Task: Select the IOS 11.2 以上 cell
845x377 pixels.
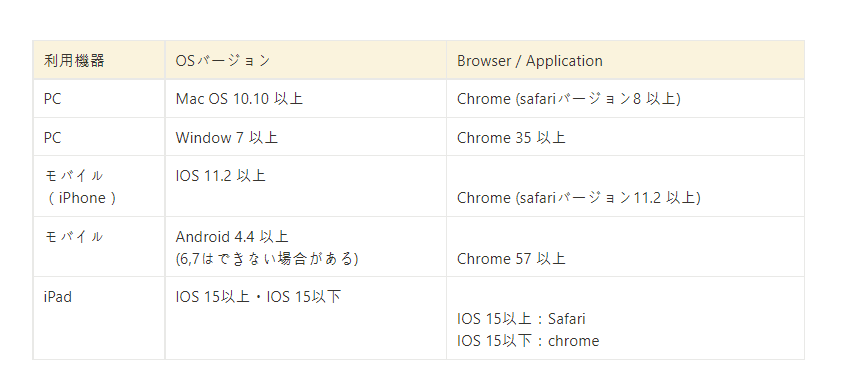Action: click(306, 187)
